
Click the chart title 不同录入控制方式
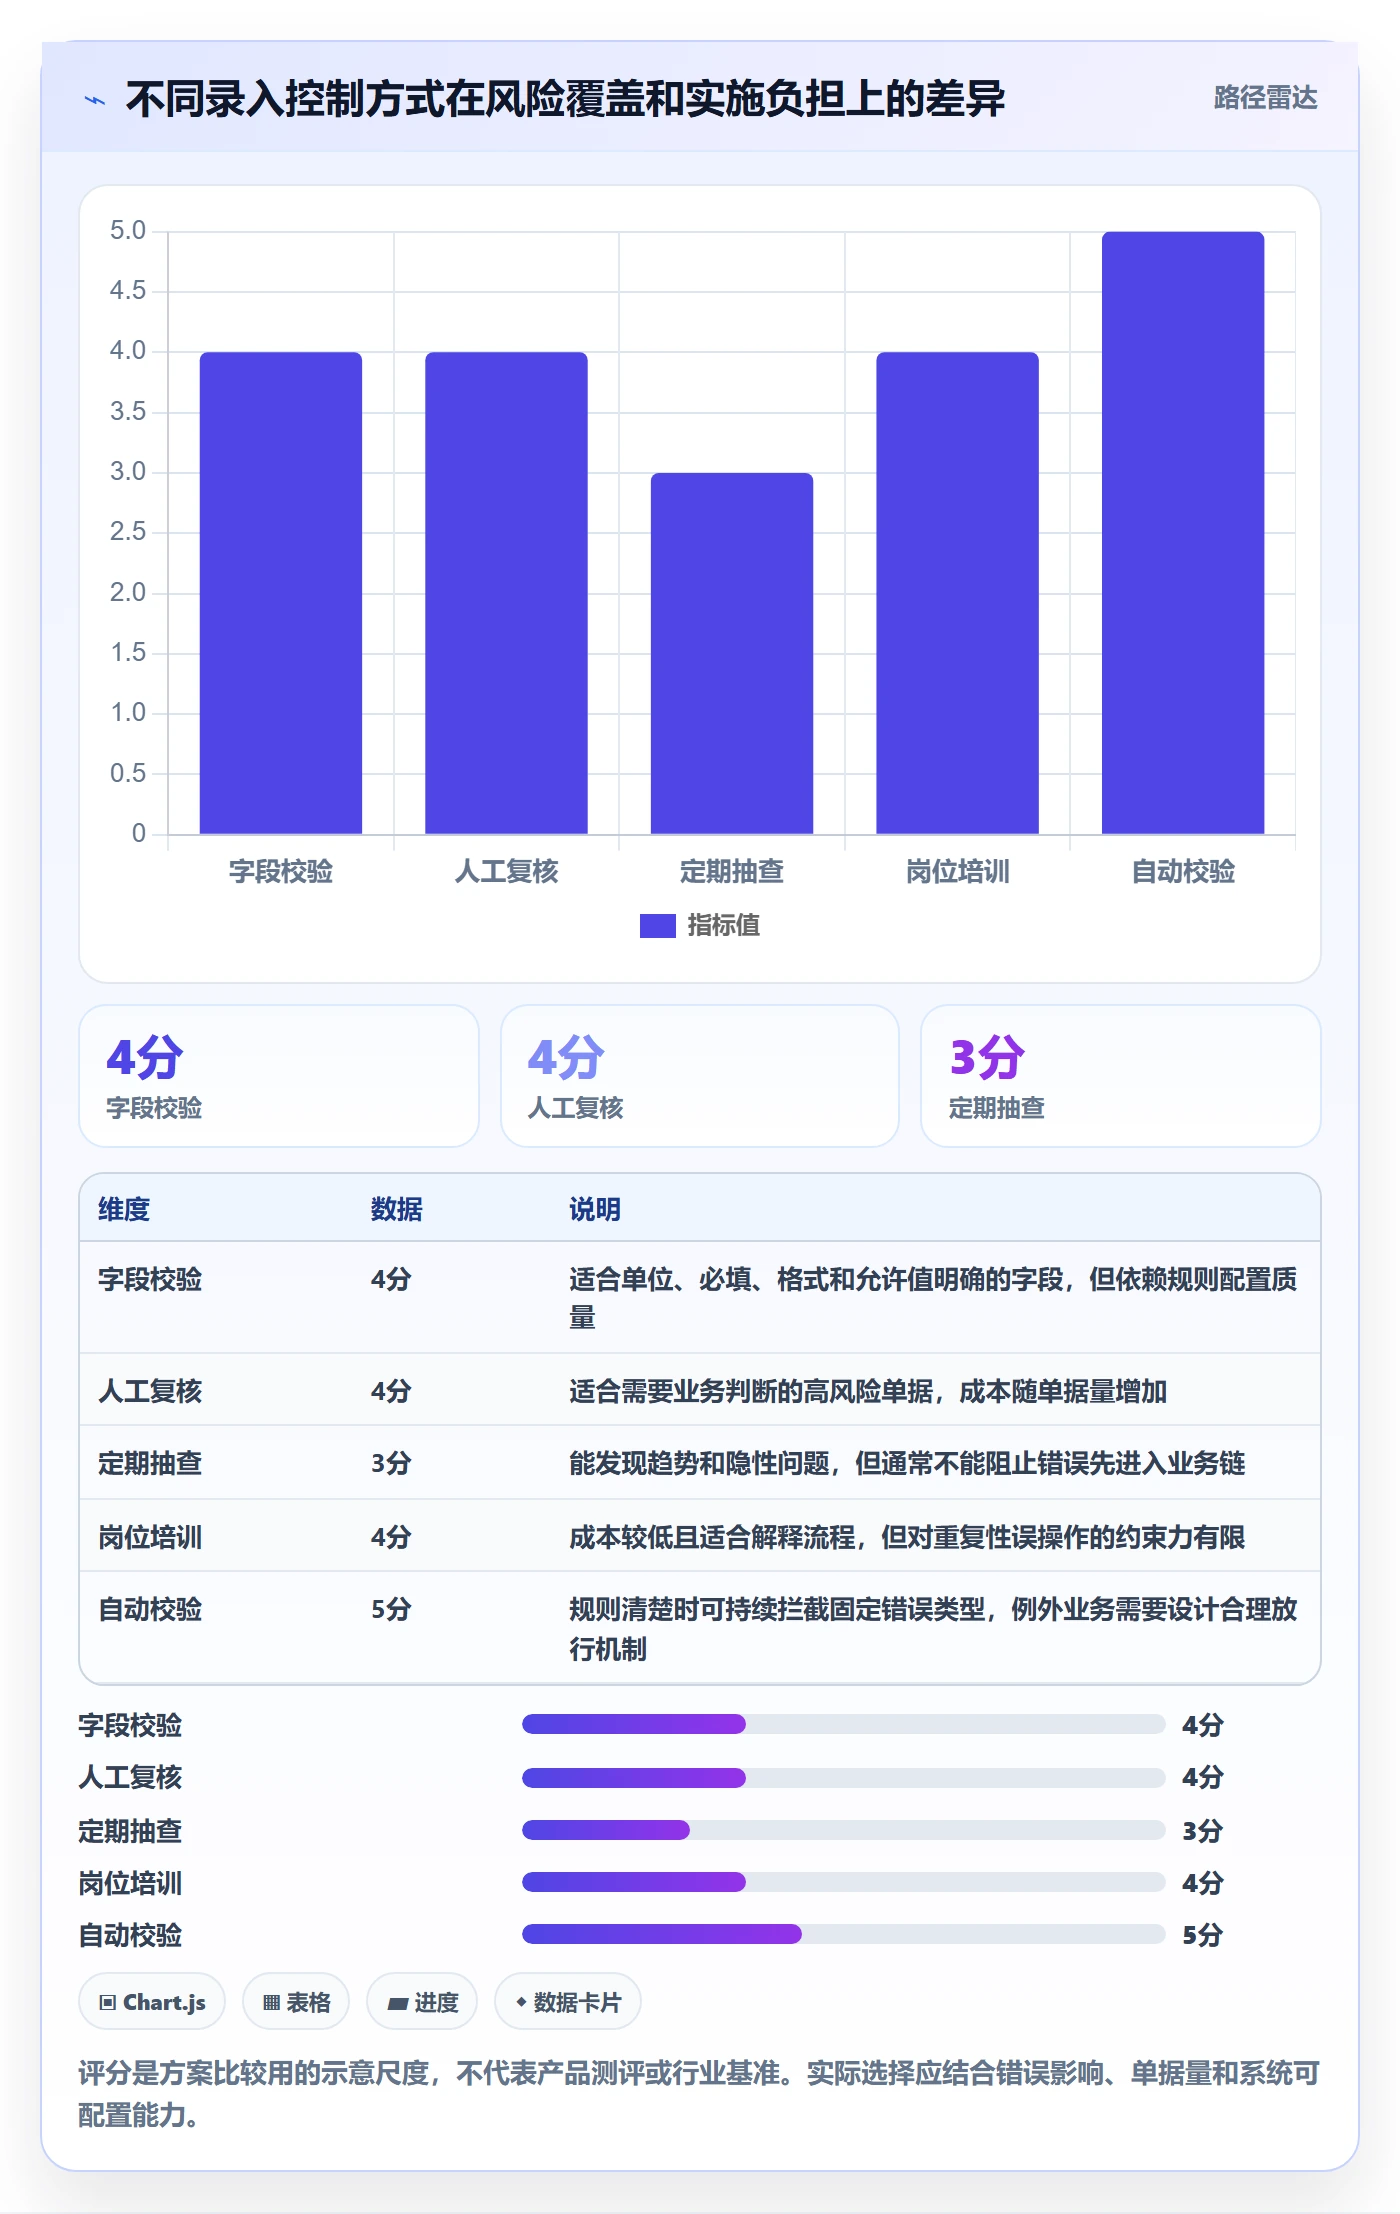coord(565,99)
